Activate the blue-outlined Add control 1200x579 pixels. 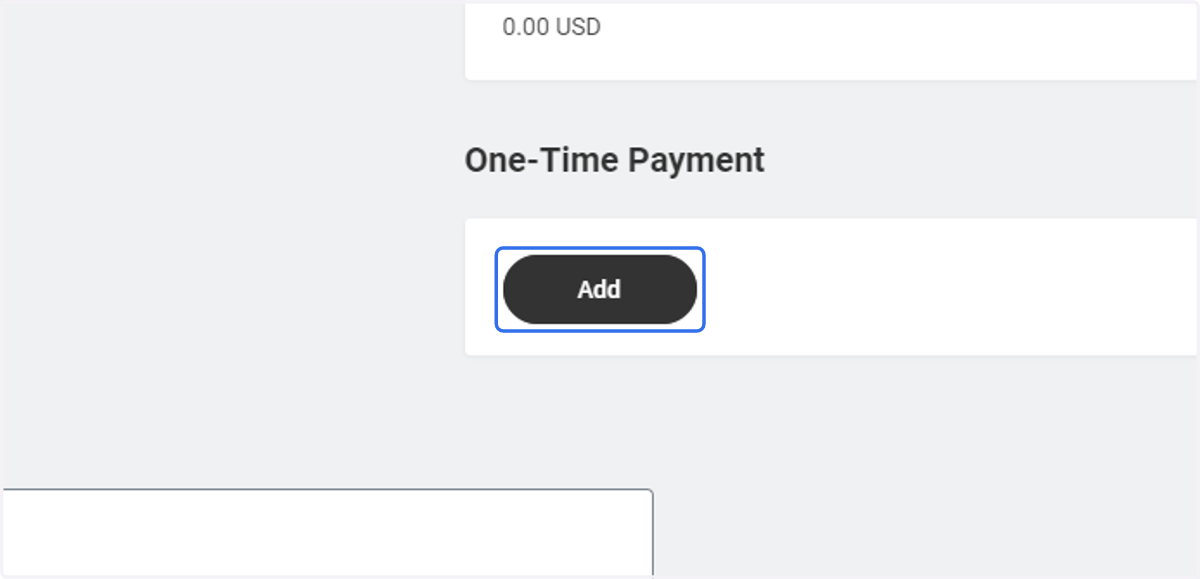600,289
